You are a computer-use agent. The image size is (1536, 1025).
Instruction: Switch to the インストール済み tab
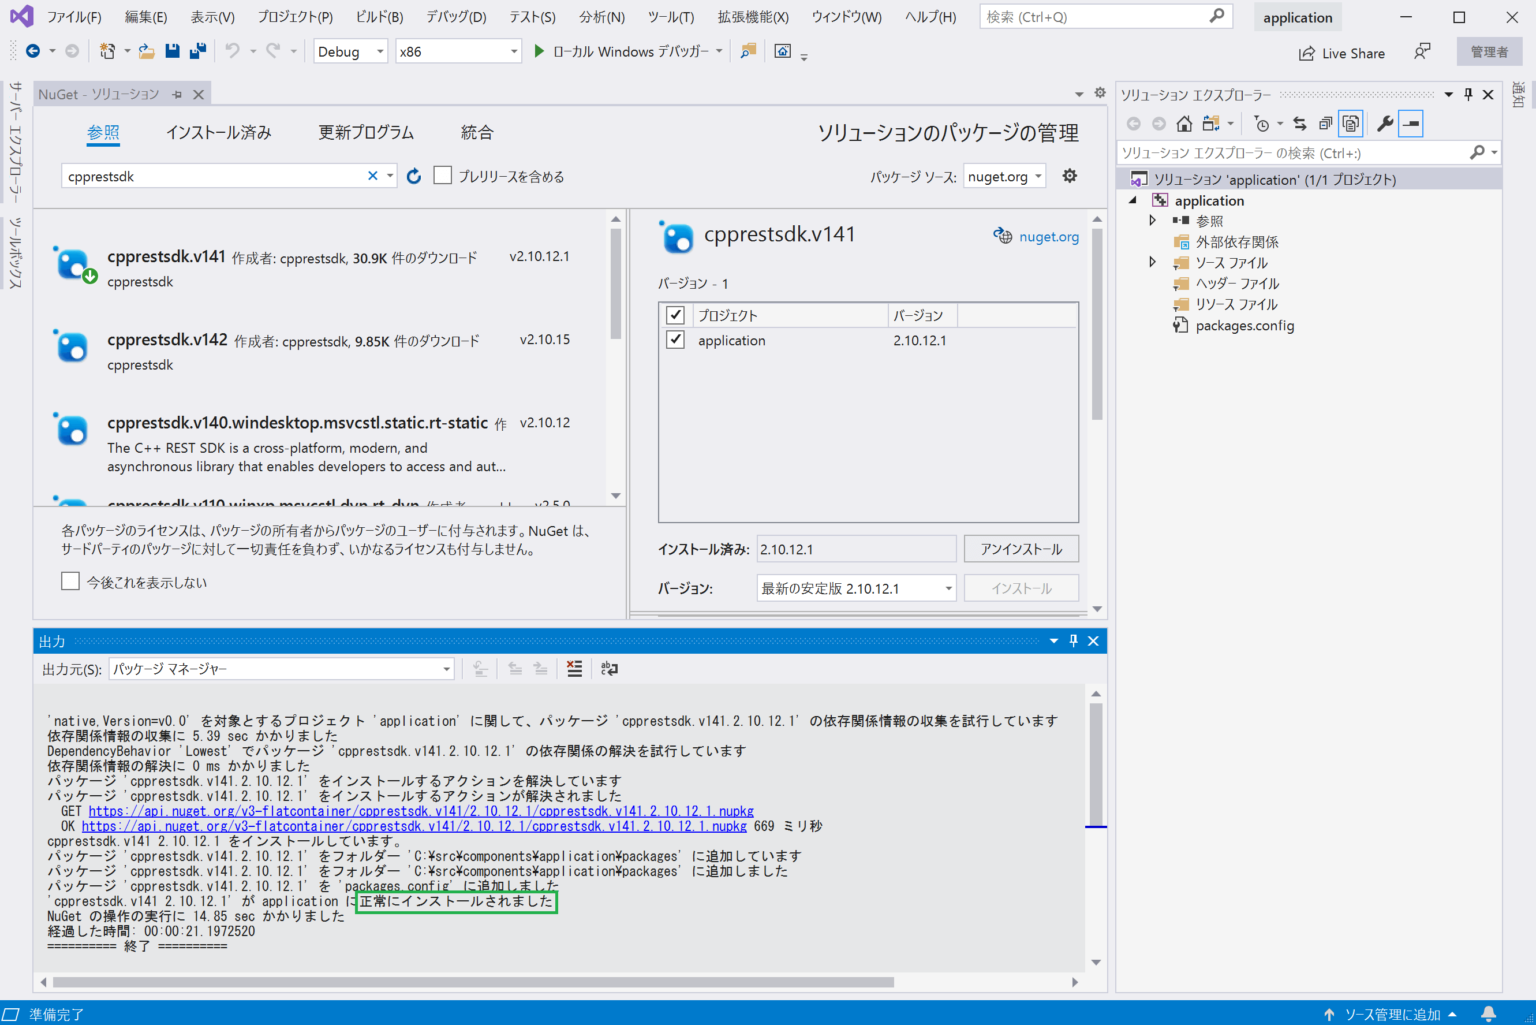pyautogui.click(x=219, y=131)
